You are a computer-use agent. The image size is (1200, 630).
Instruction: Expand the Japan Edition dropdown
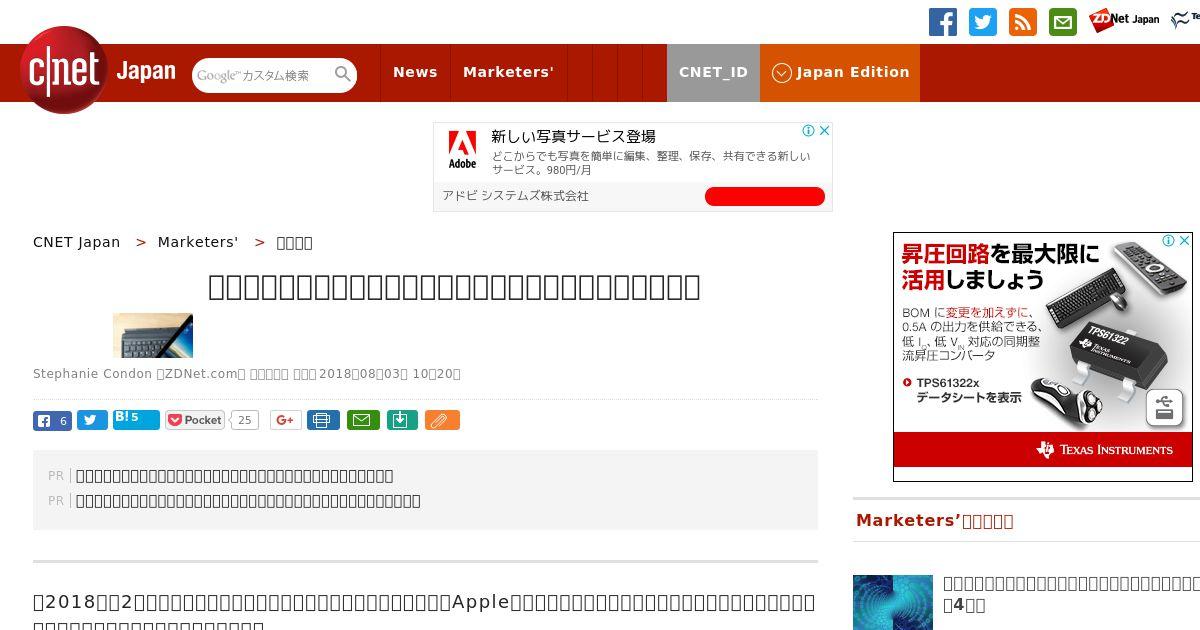pyautogui.click(x=840, y=72)
